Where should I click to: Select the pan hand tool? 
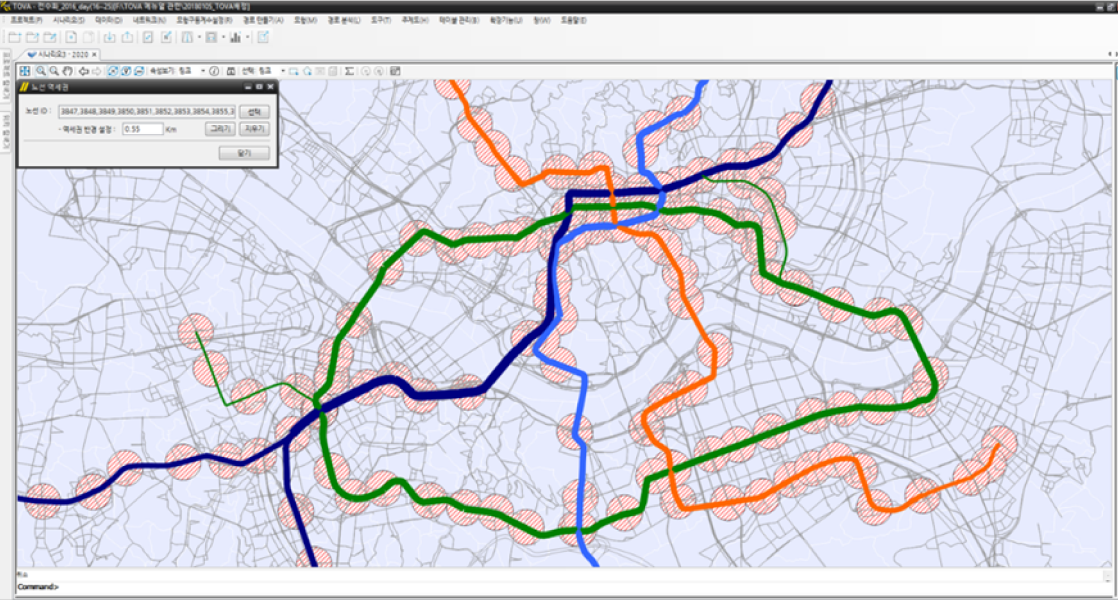point(67,71)
